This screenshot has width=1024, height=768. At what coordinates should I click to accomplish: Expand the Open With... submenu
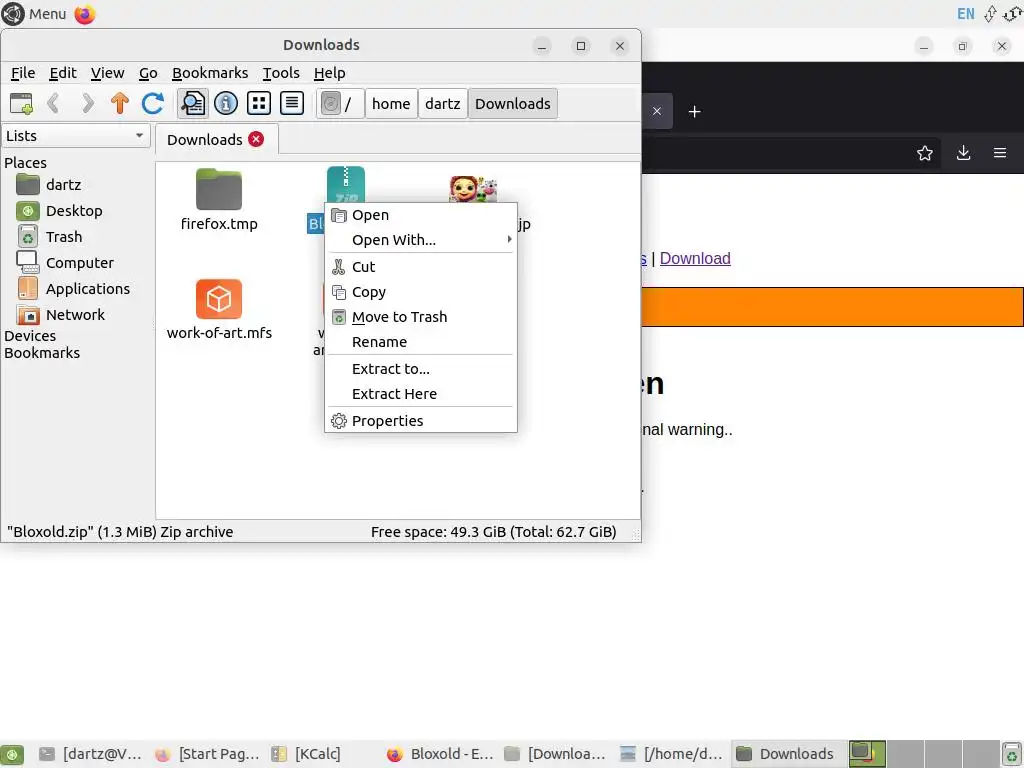pyautogui.click(x=421, y=240)
